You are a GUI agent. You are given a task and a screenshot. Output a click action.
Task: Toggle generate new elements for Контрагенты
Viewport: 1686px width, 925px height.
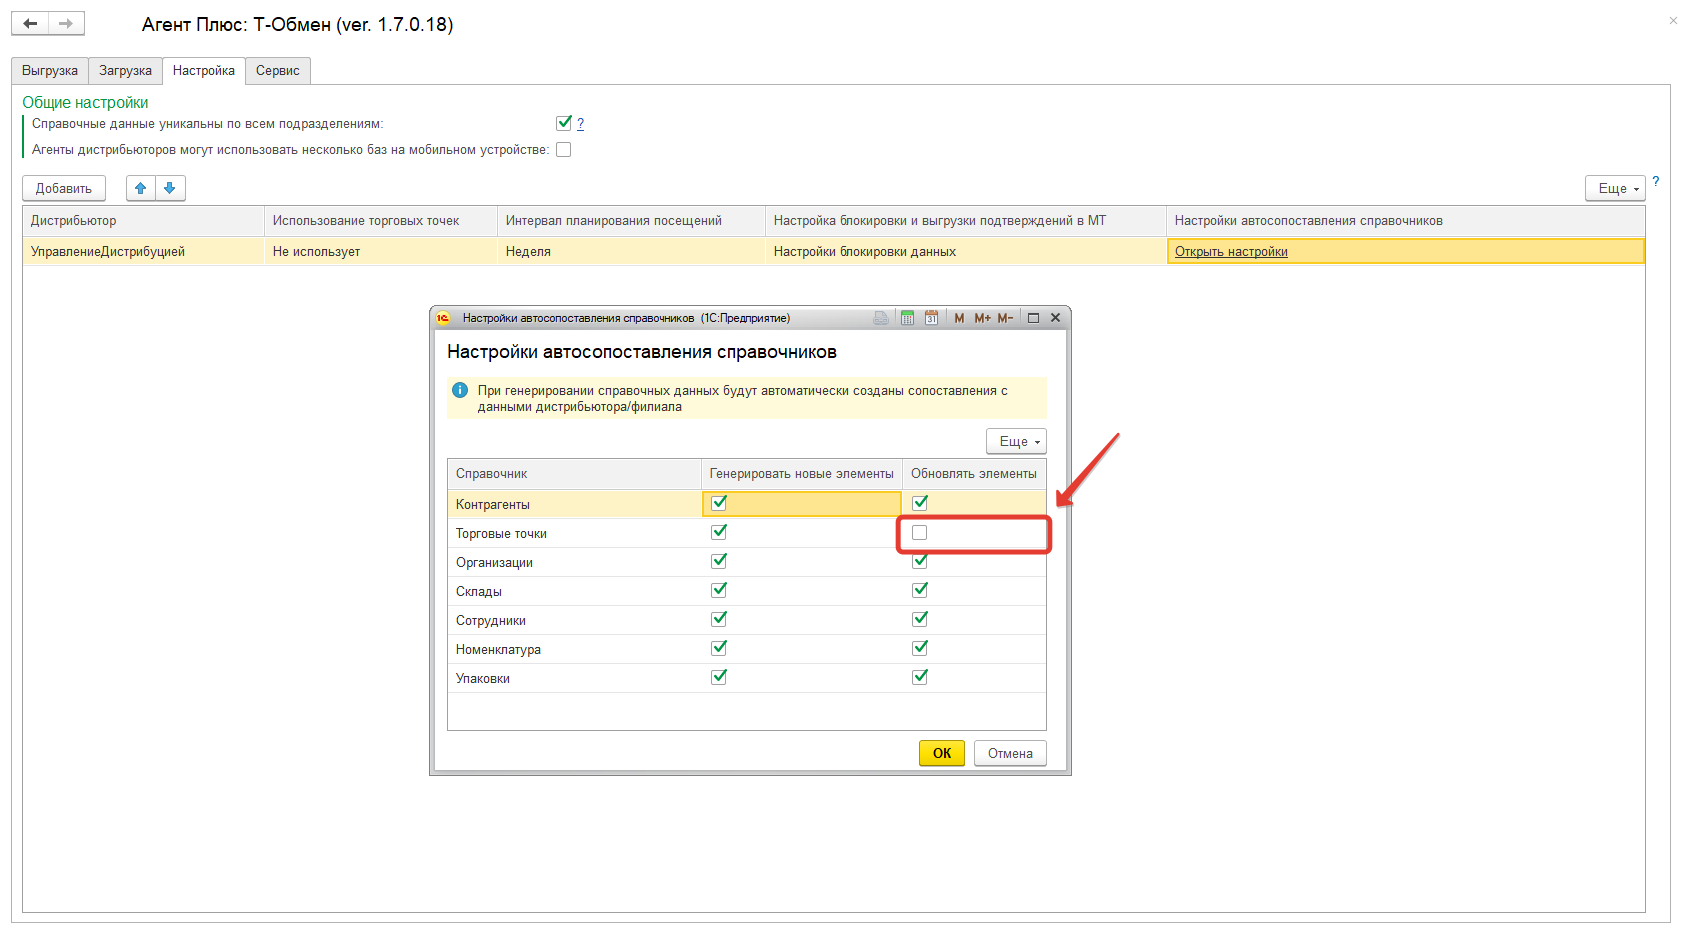coord(719,503)
